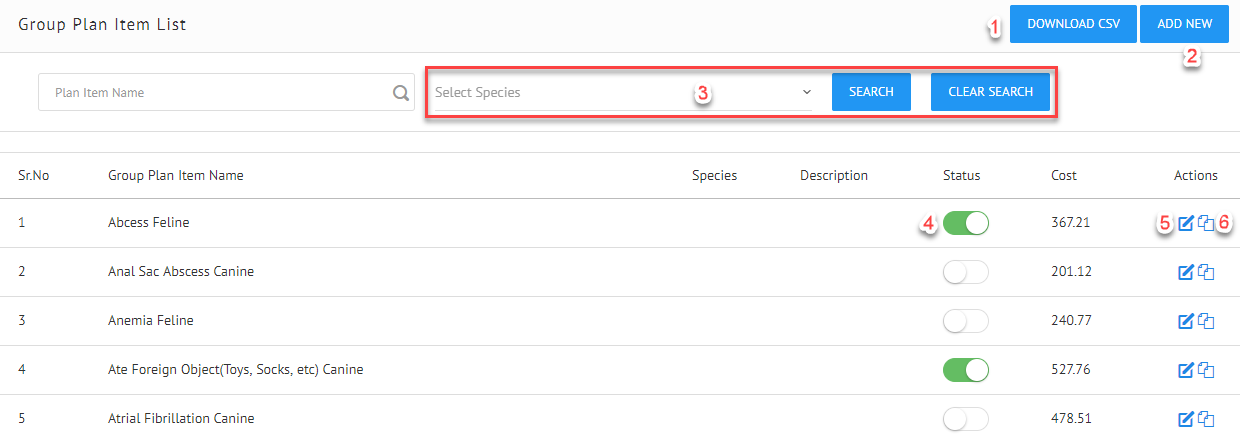Click the copy icon for Abcess Feline
Viewport: 1240px width, 439px height.
1206,223
